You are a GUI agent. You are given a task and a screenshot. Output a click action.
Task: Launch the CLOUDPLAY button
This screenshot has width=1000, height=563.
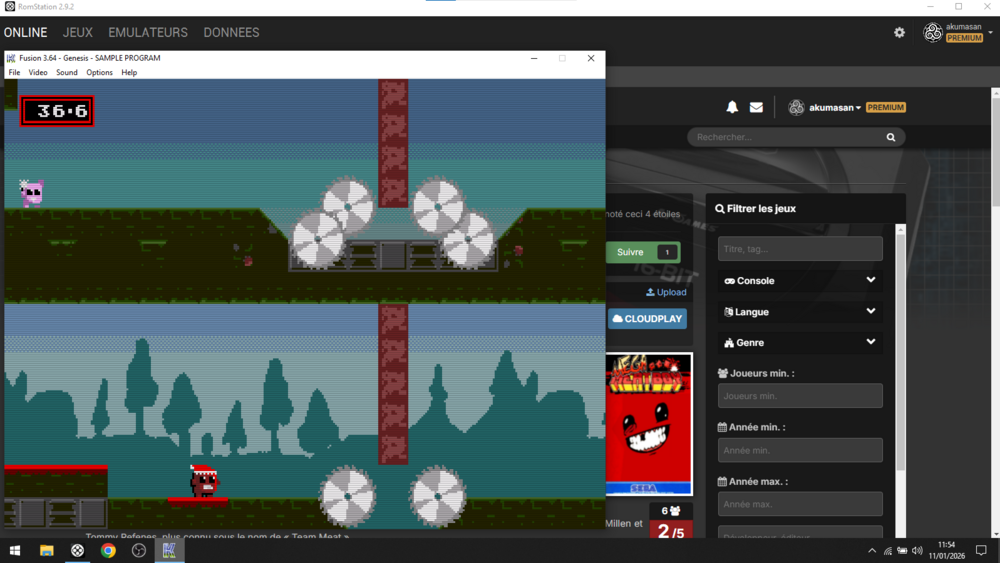click(647, 319)
